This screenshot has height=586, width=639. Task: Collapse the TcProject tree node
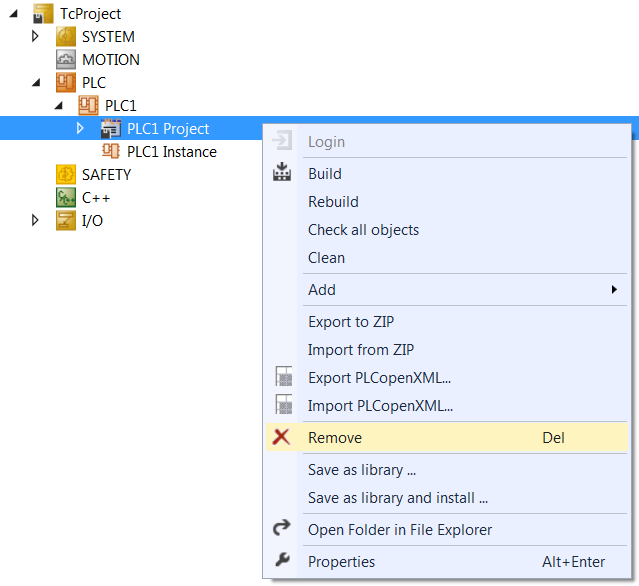14,14
